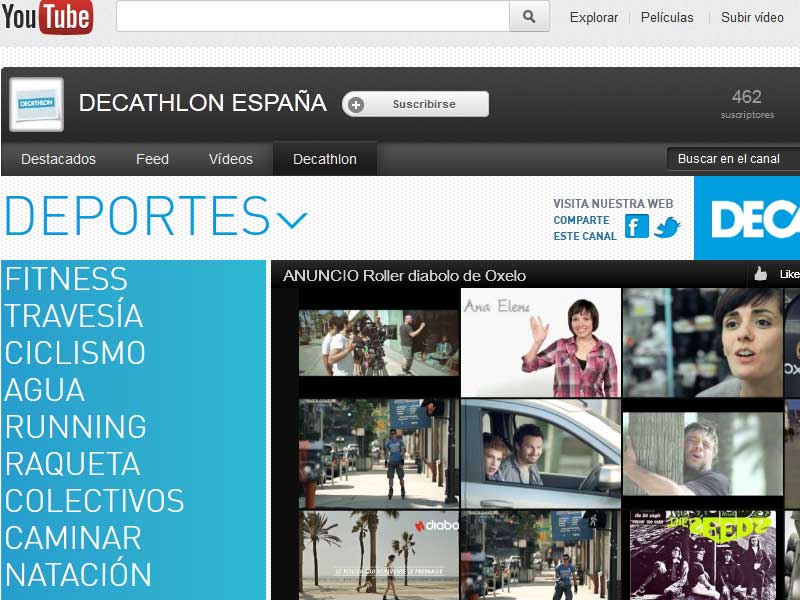Open the dark-haired woman close-up thumbnail
Image resolution: width=800 pixels, height=600 pixels.
(703, 342)
